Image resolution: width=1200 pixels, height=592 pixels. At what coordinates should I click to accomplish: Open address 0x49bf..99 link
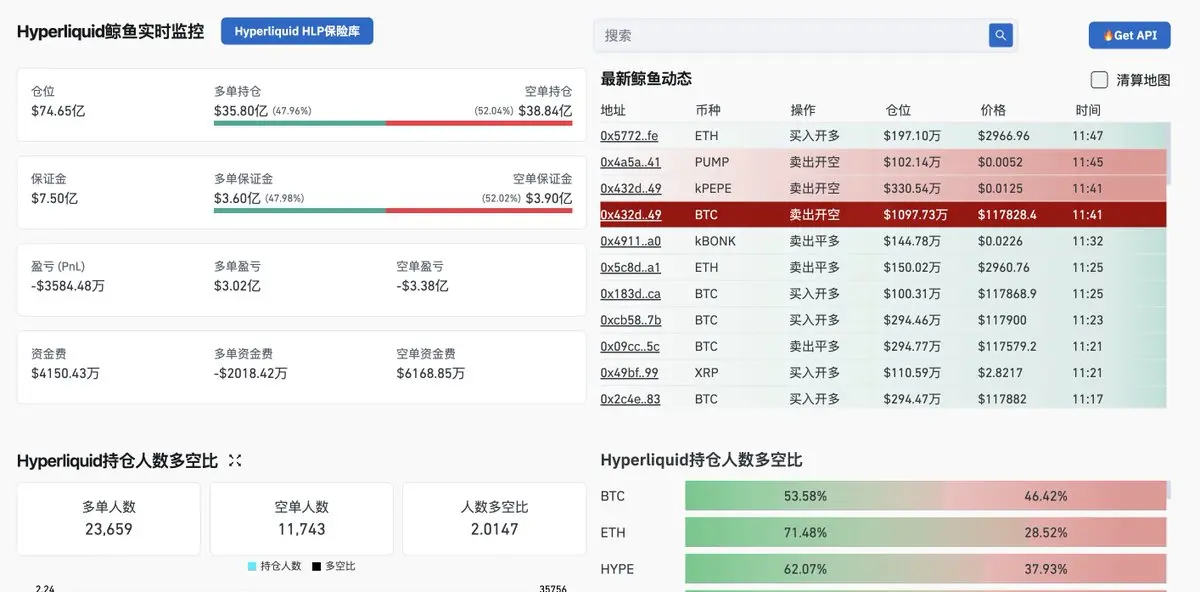pyautogui.click(x=629, y=373)
